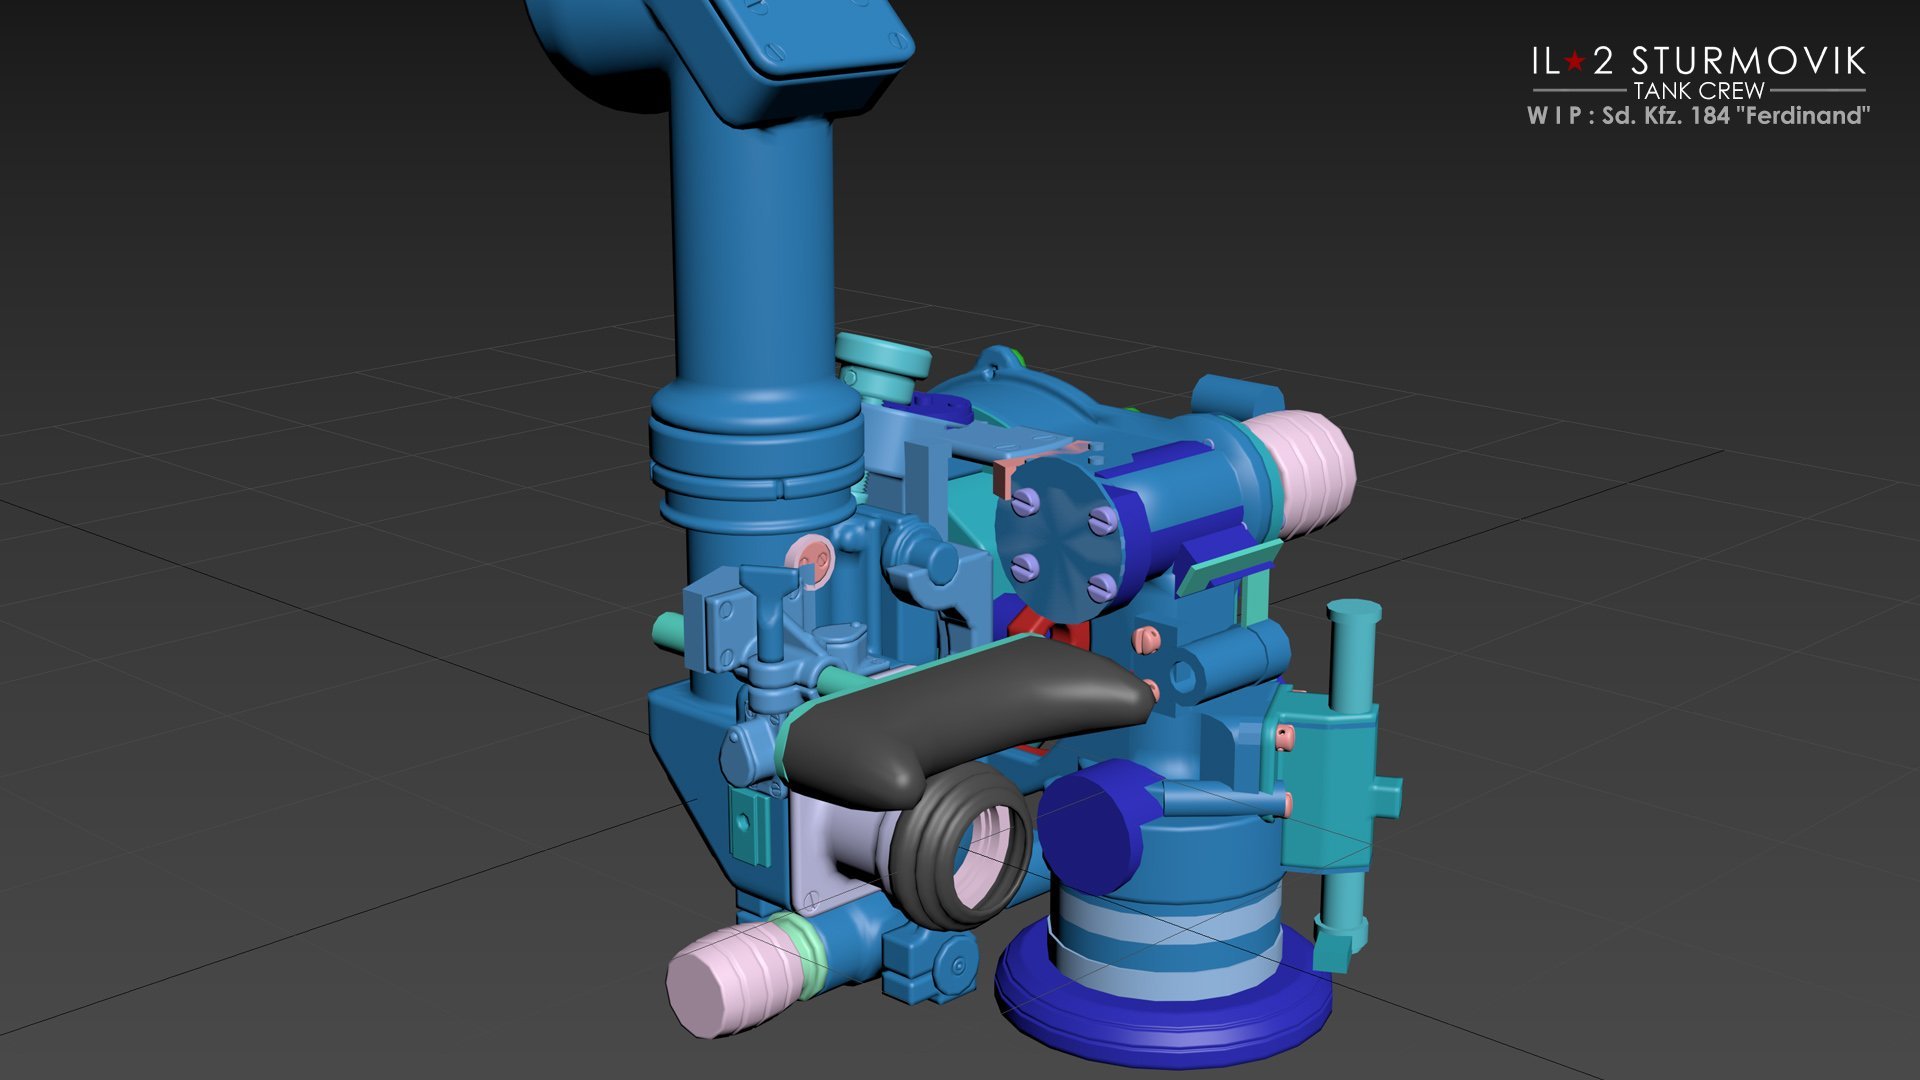Click the red star in logo
The image size is (1920, 1080).
click(1575, 62)
